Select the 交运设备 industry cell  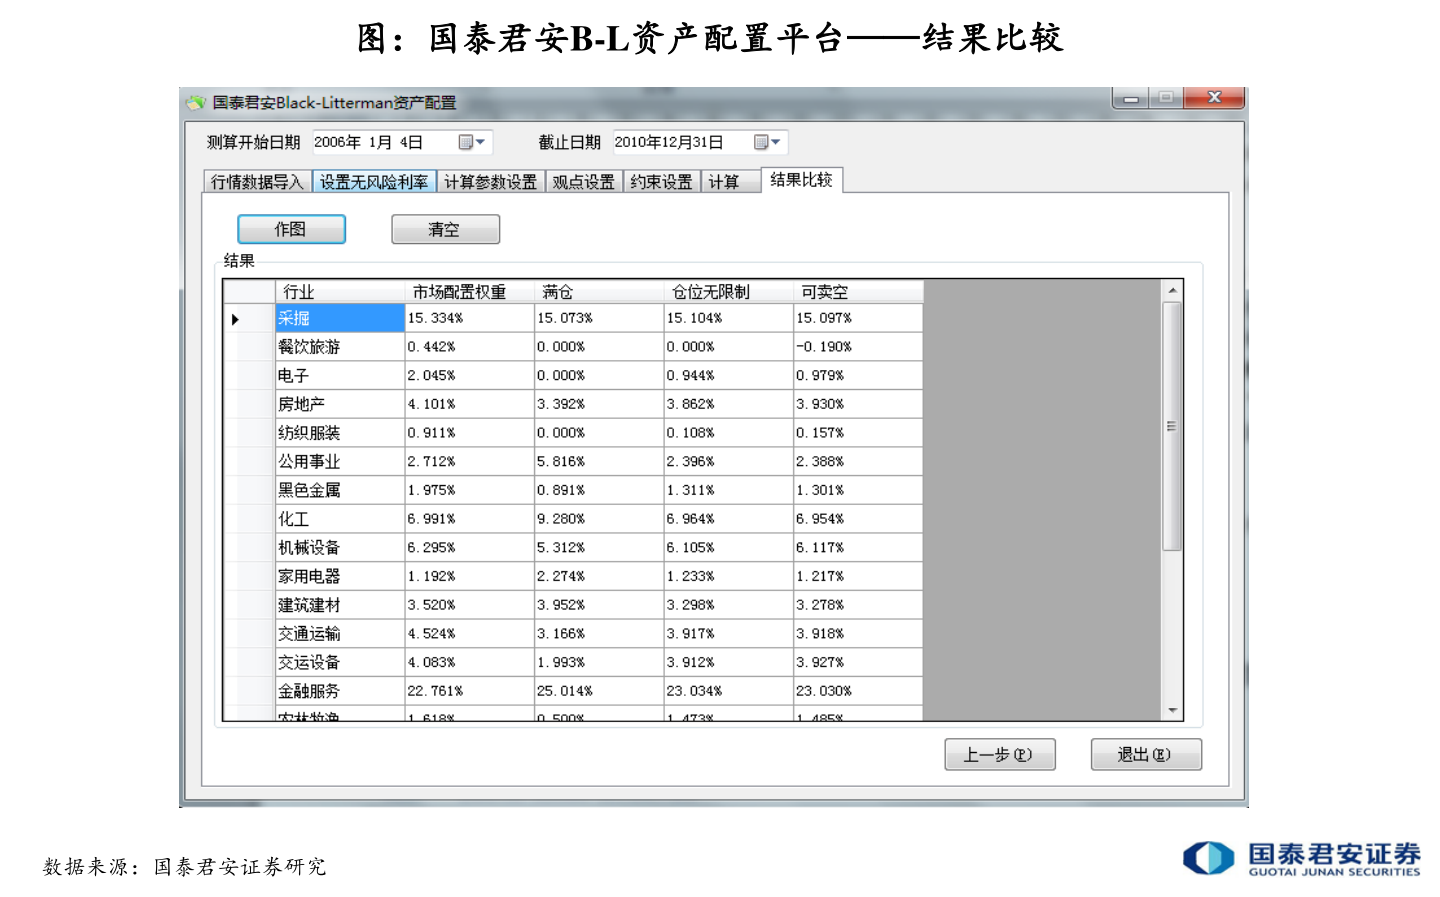[x=339, y=663]
